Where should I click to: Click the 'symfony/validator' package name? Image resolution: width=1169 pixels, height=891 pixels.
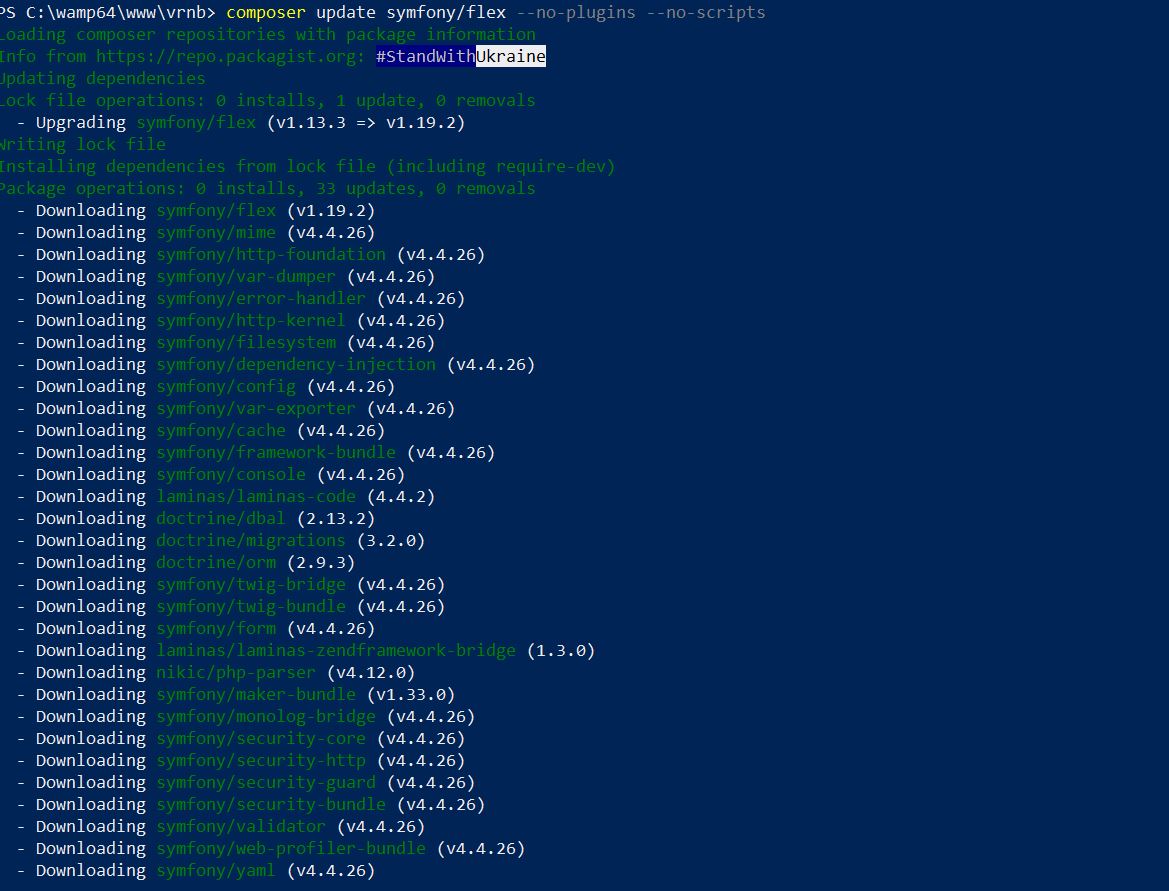coord(242,826)
